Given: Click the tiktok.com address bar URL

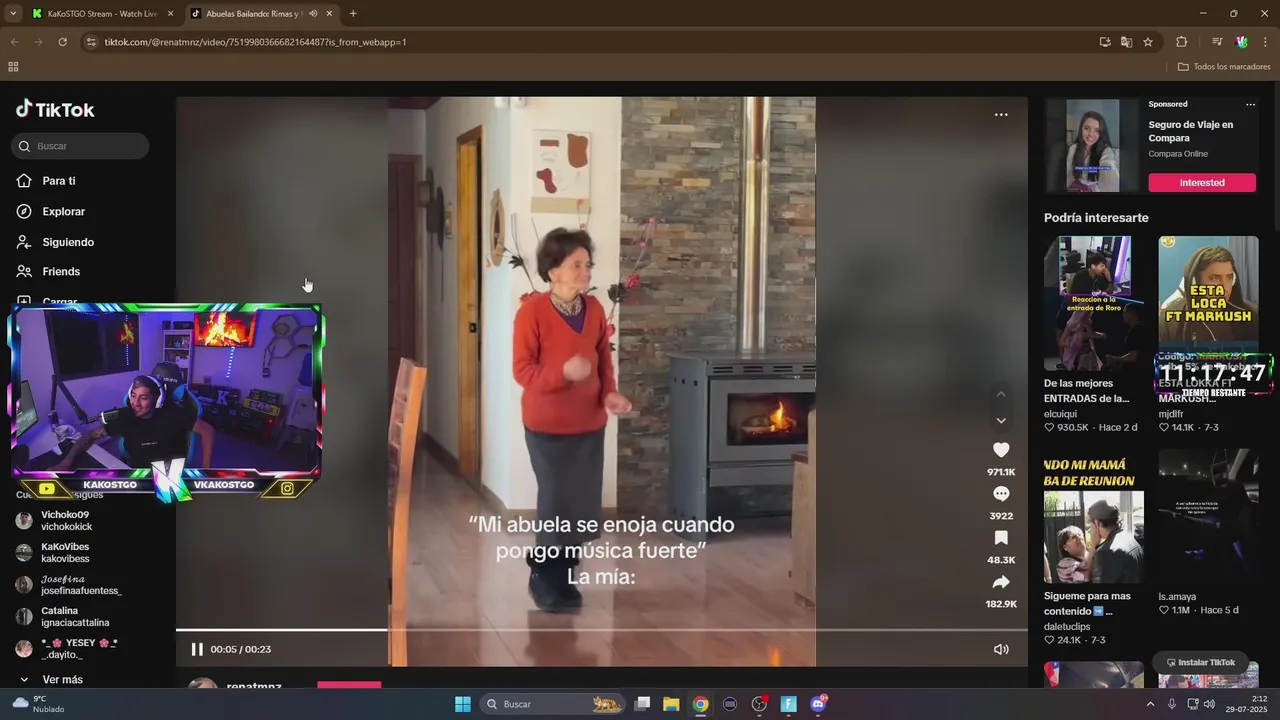Looking at the screenshot, I should click(x=255, y=42).
